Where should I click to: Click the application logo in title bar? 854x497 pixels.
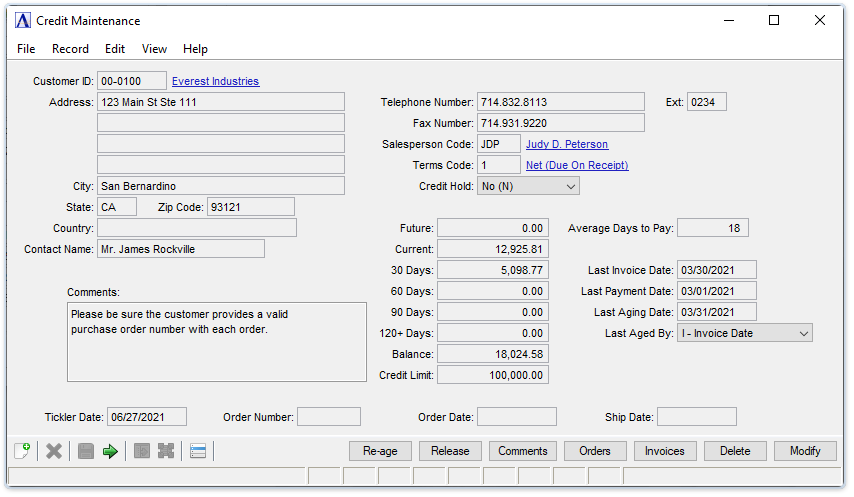pos(23,20)
